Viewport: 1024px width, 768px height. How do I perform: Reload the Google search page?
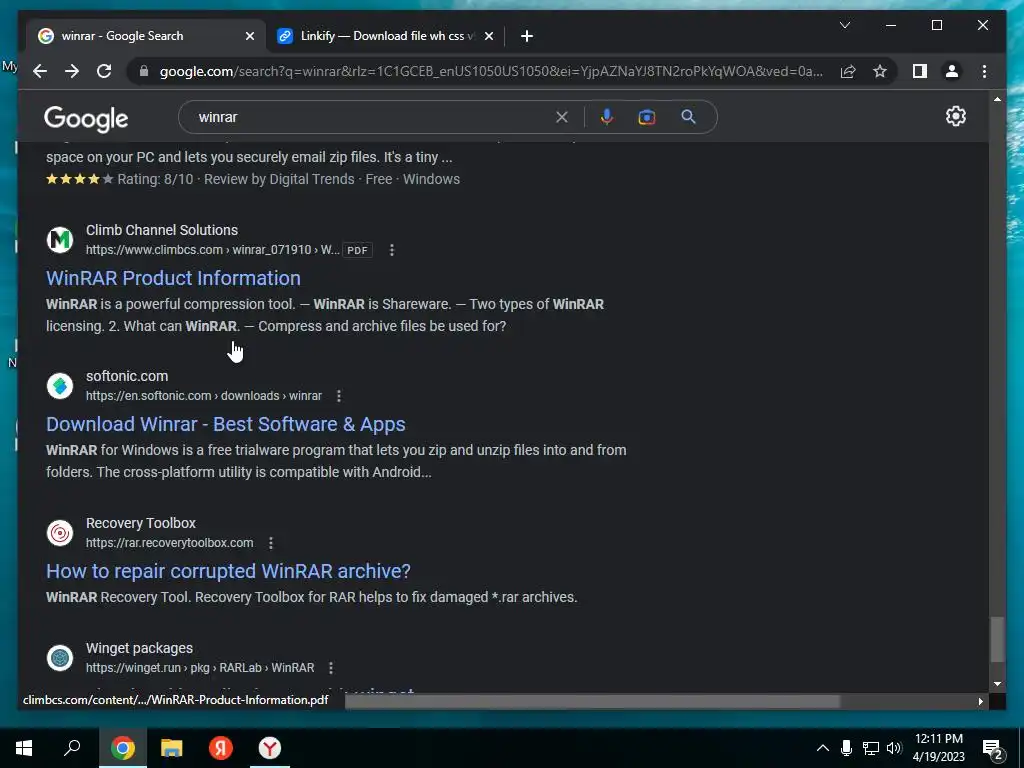tap(104, 71)
